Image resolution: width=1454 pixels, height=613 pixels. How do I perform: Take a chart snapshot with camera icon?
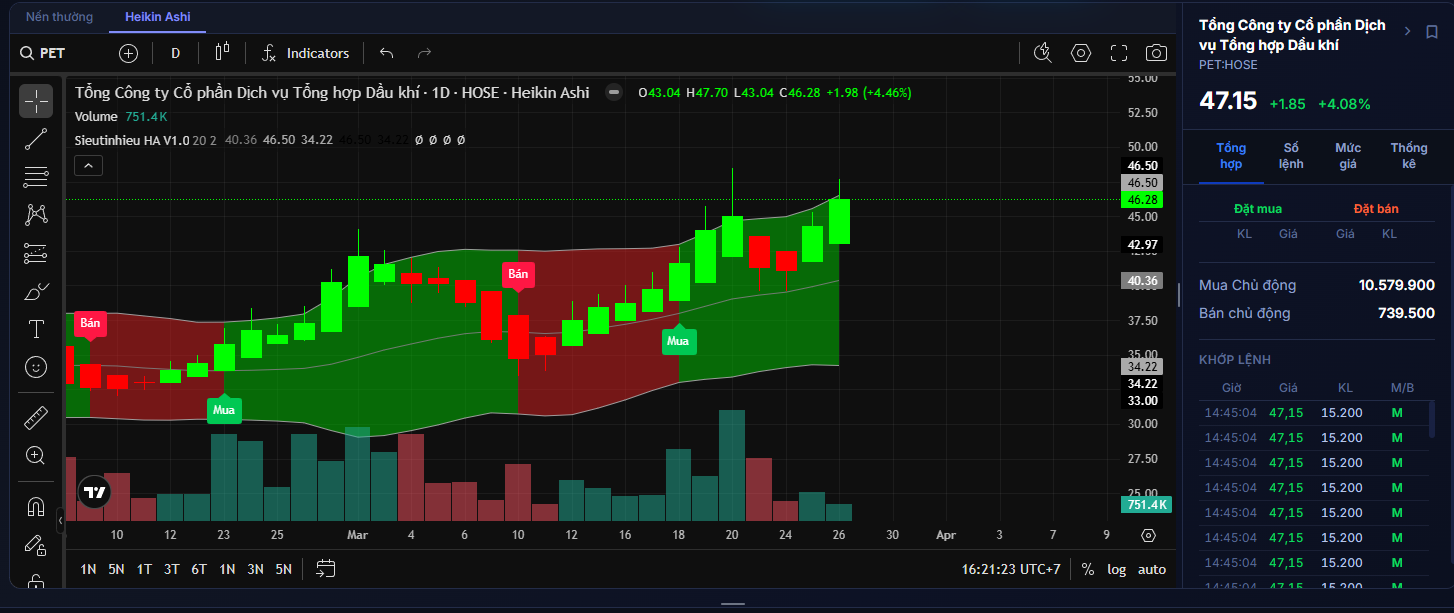[1156, 54]
